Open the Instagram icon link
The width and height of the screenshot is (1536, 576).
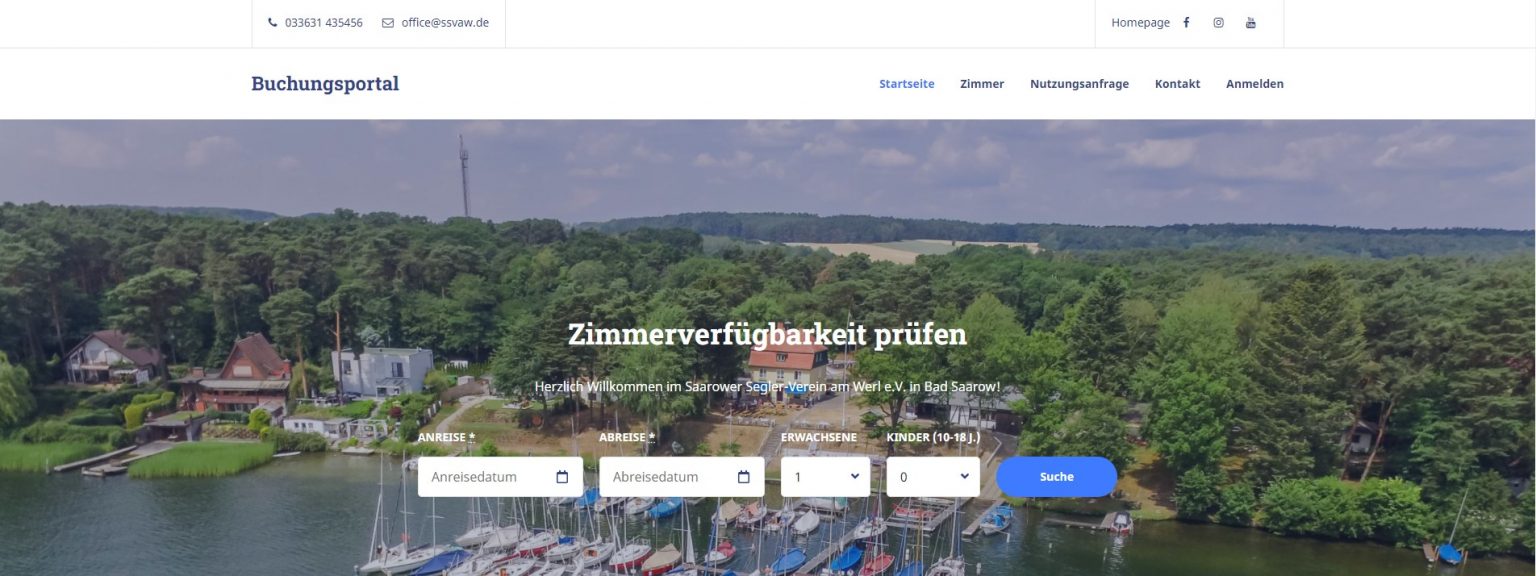pos(1218,23)
